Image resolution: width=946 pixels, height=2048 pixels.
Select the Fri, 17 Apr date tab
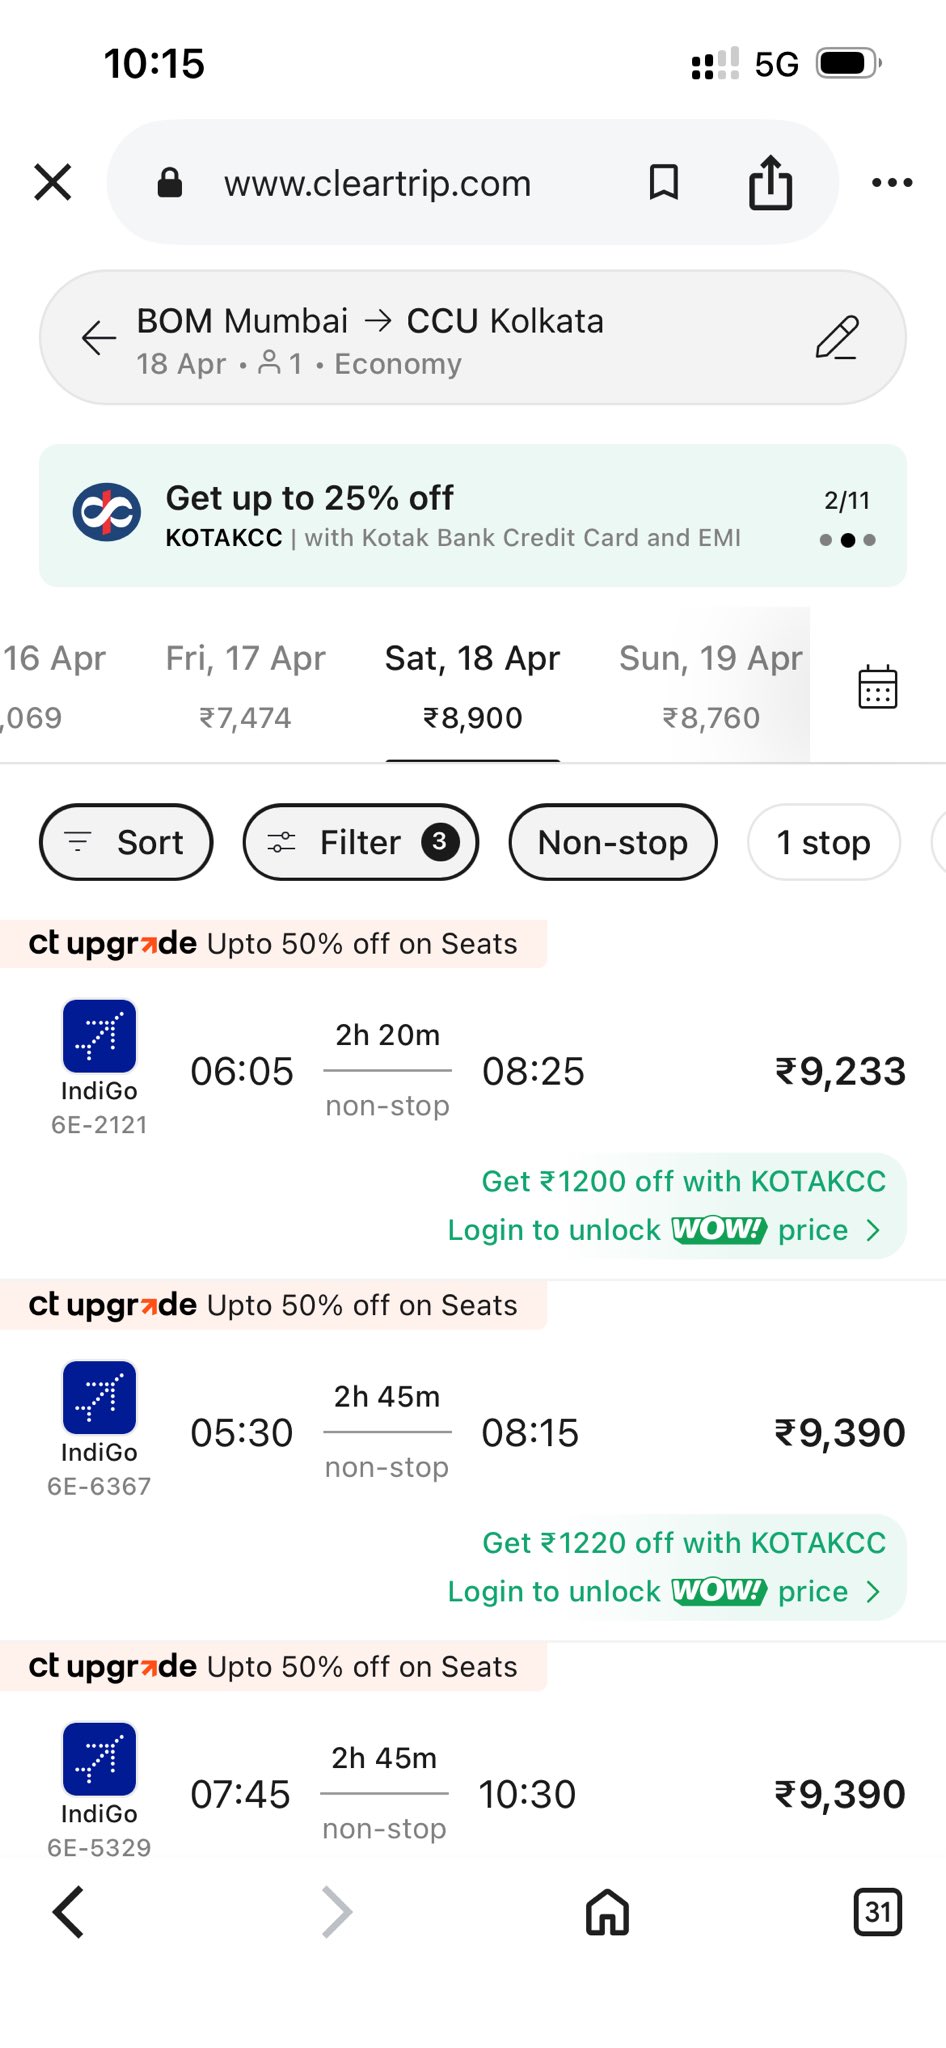pyautogui.click(x=245, y=686)
